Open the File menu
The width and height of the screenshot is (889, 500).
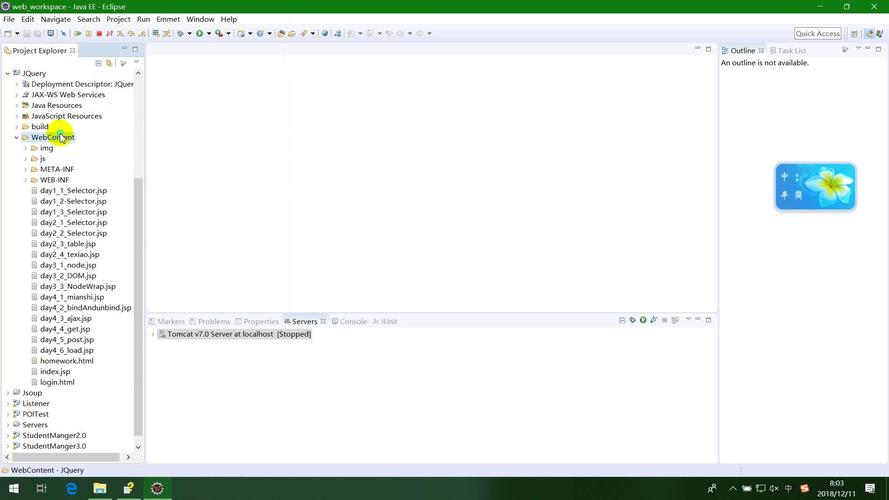tap(9, 19)
